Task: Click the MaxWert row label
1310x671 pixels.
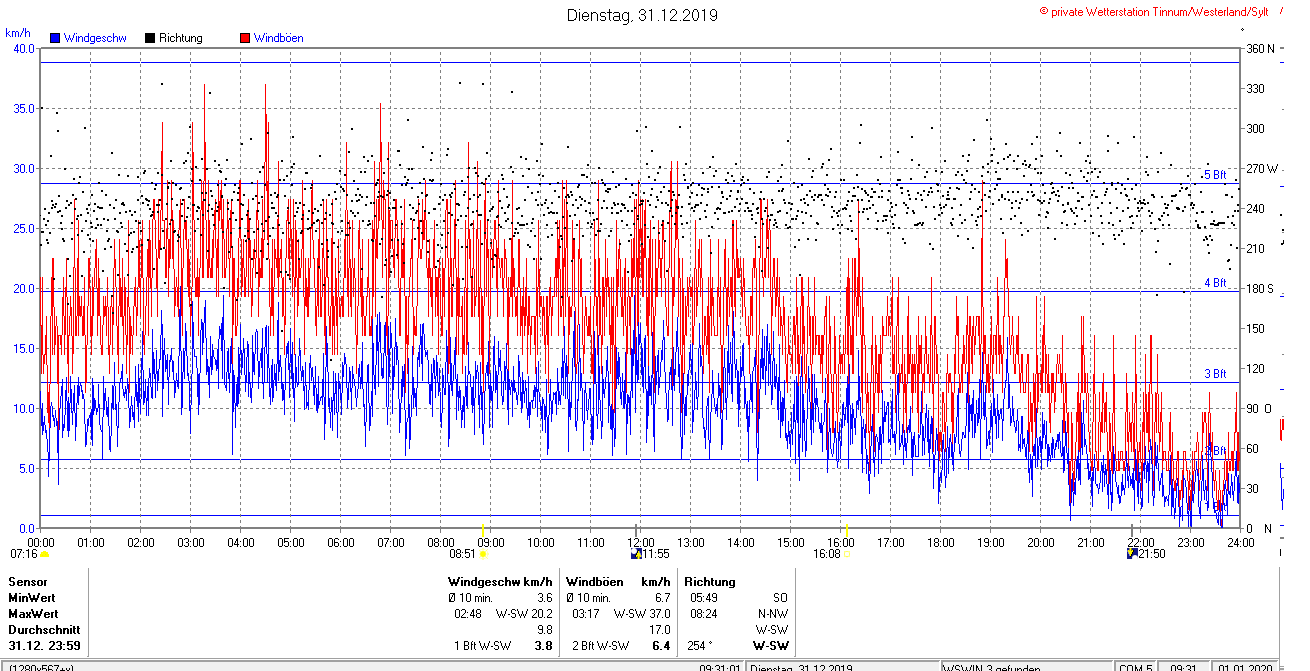Action: (34, 614)
